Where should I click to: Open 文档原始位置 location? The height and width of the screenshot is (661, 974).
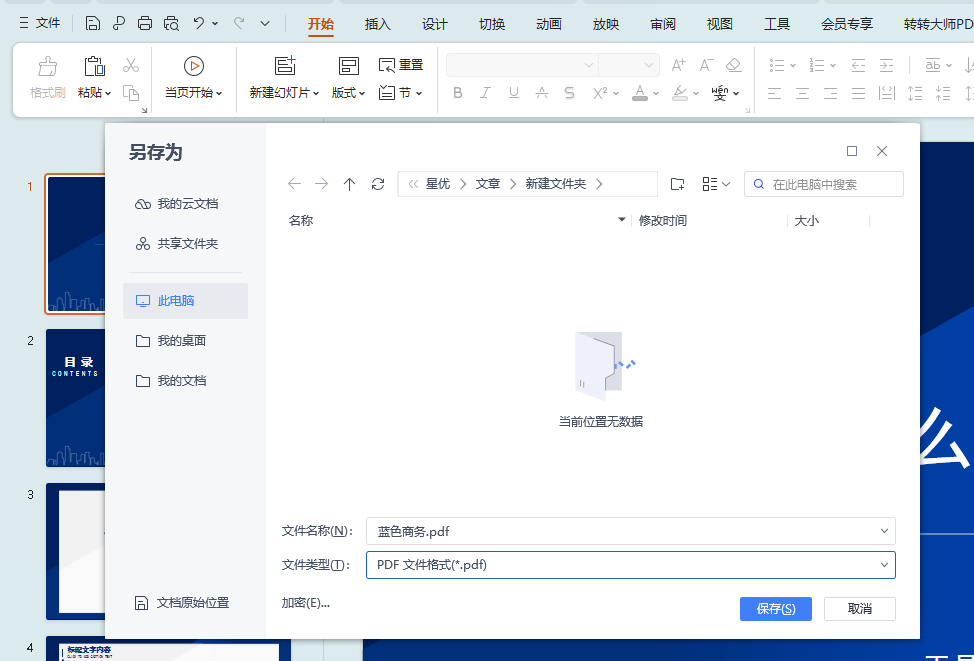click(x=182, y=603)
